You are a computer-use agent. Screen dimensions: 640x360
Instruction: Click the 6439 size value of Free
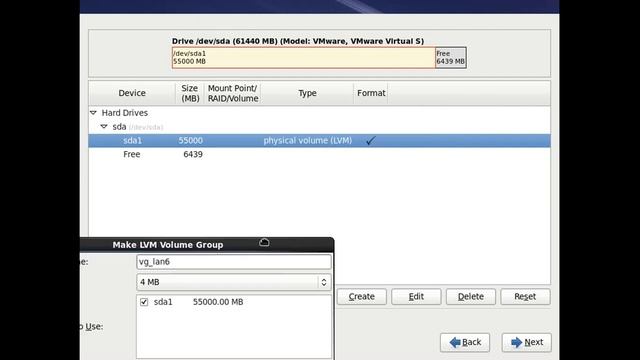[193, 154]
